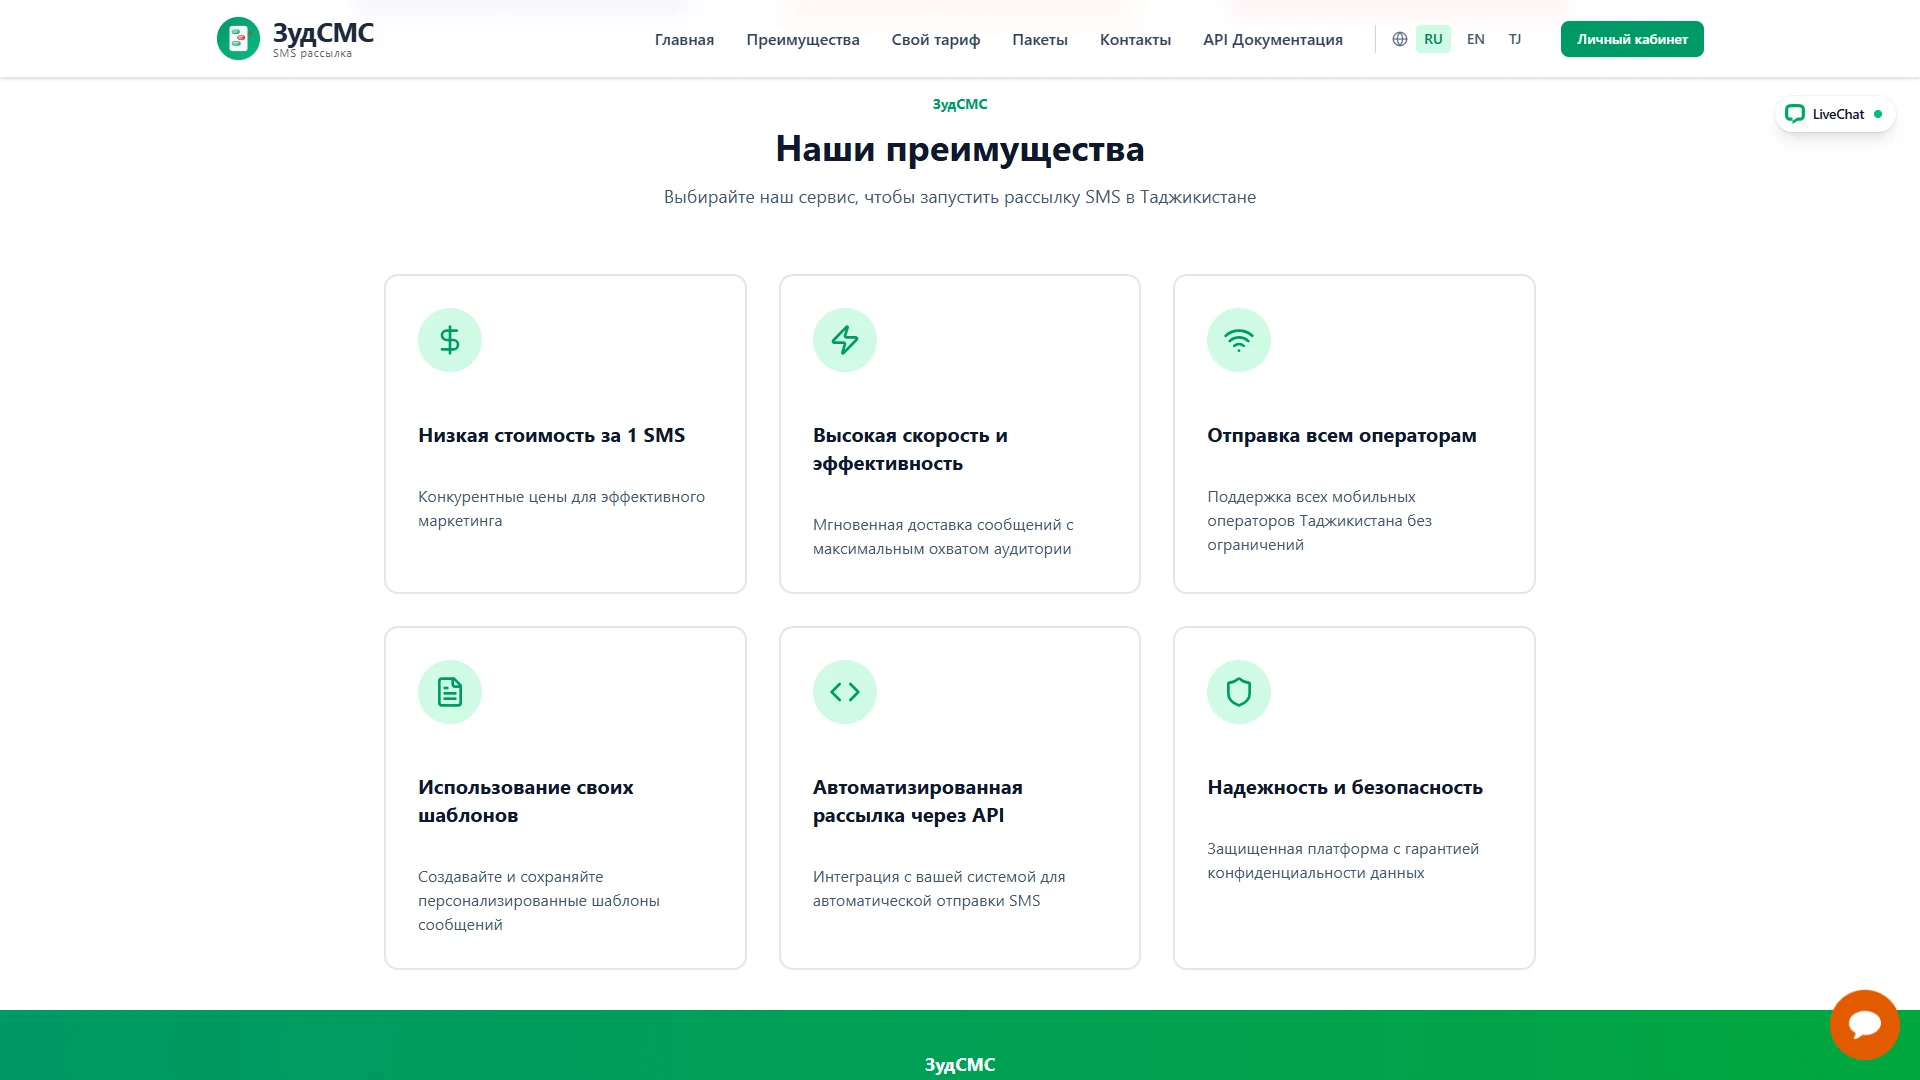Click the ЗудСМС logo icon
This screenshot has width=1920, height=1080.
(x=238, y=39)
